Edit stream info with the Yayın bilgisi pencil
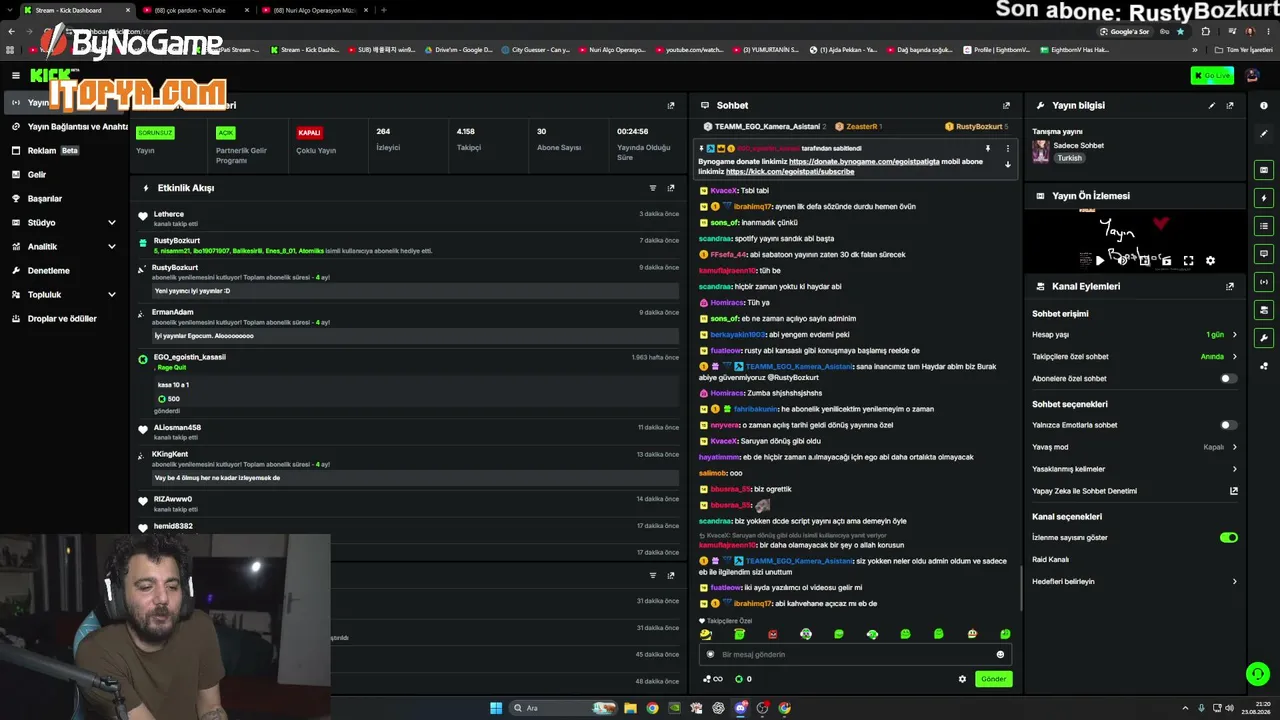 (1212, 105)
